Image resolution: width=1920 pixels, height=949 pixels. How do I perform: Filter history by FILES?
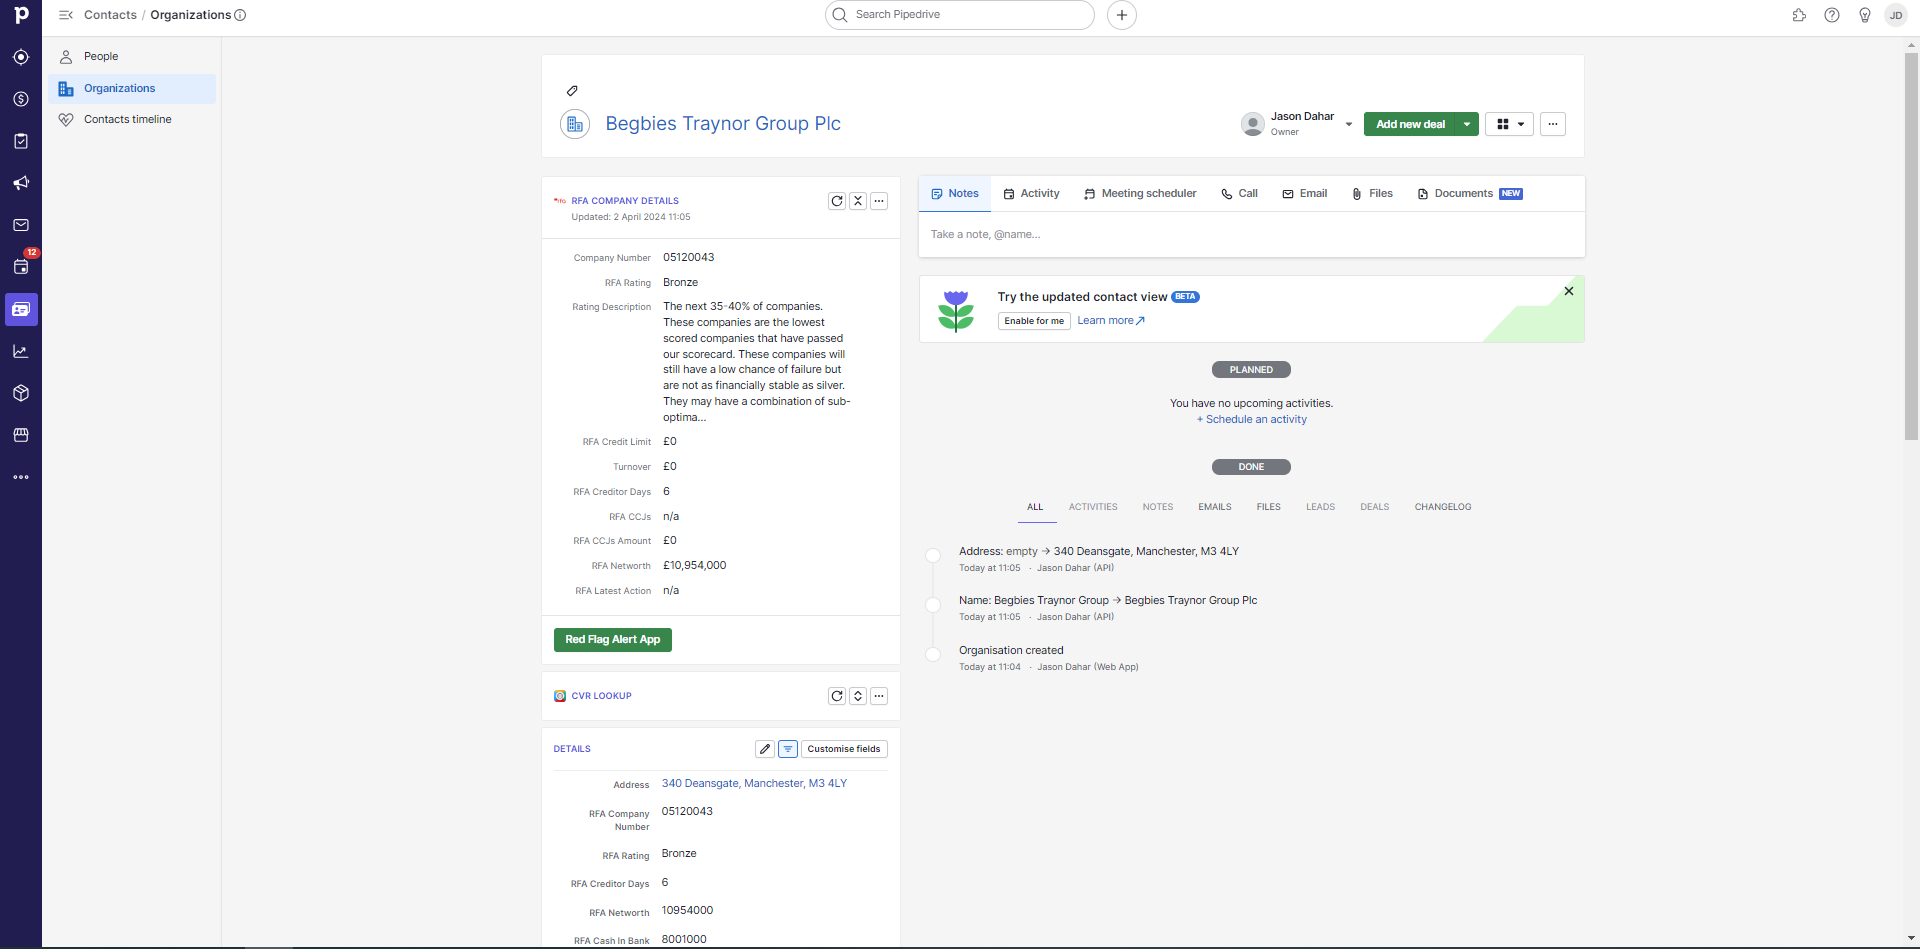[x=1268, y=507]
